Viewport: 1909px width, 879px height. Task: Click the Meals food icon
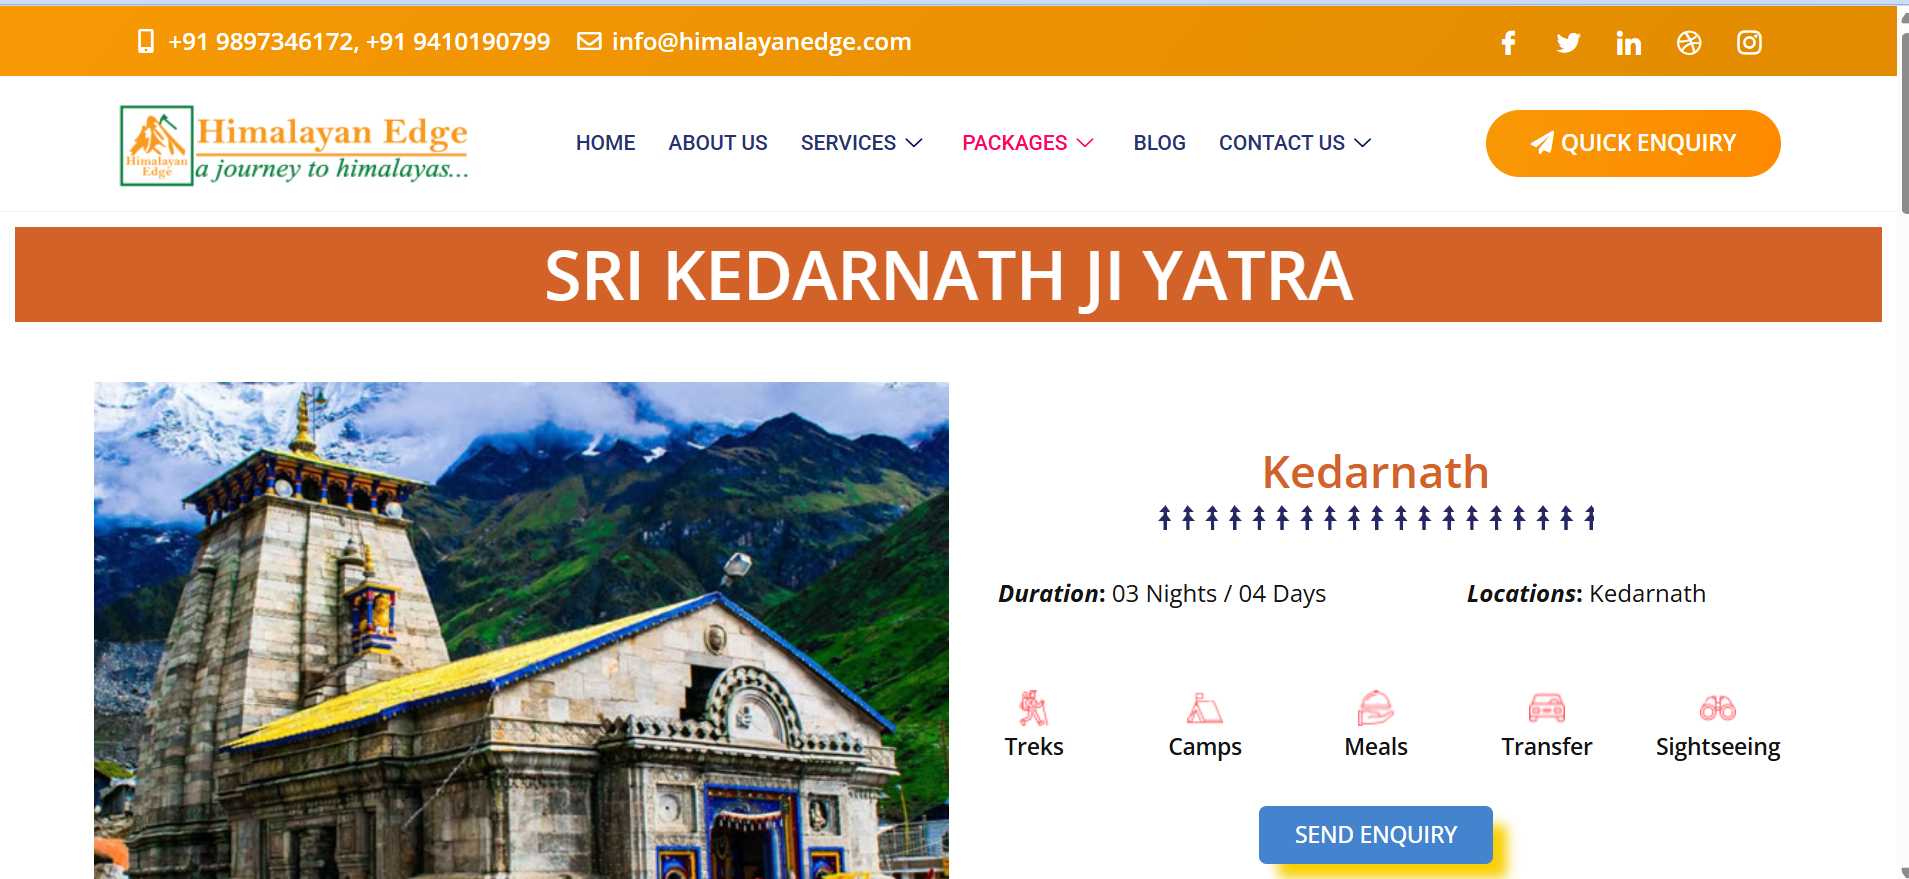tap(1375, 708)
